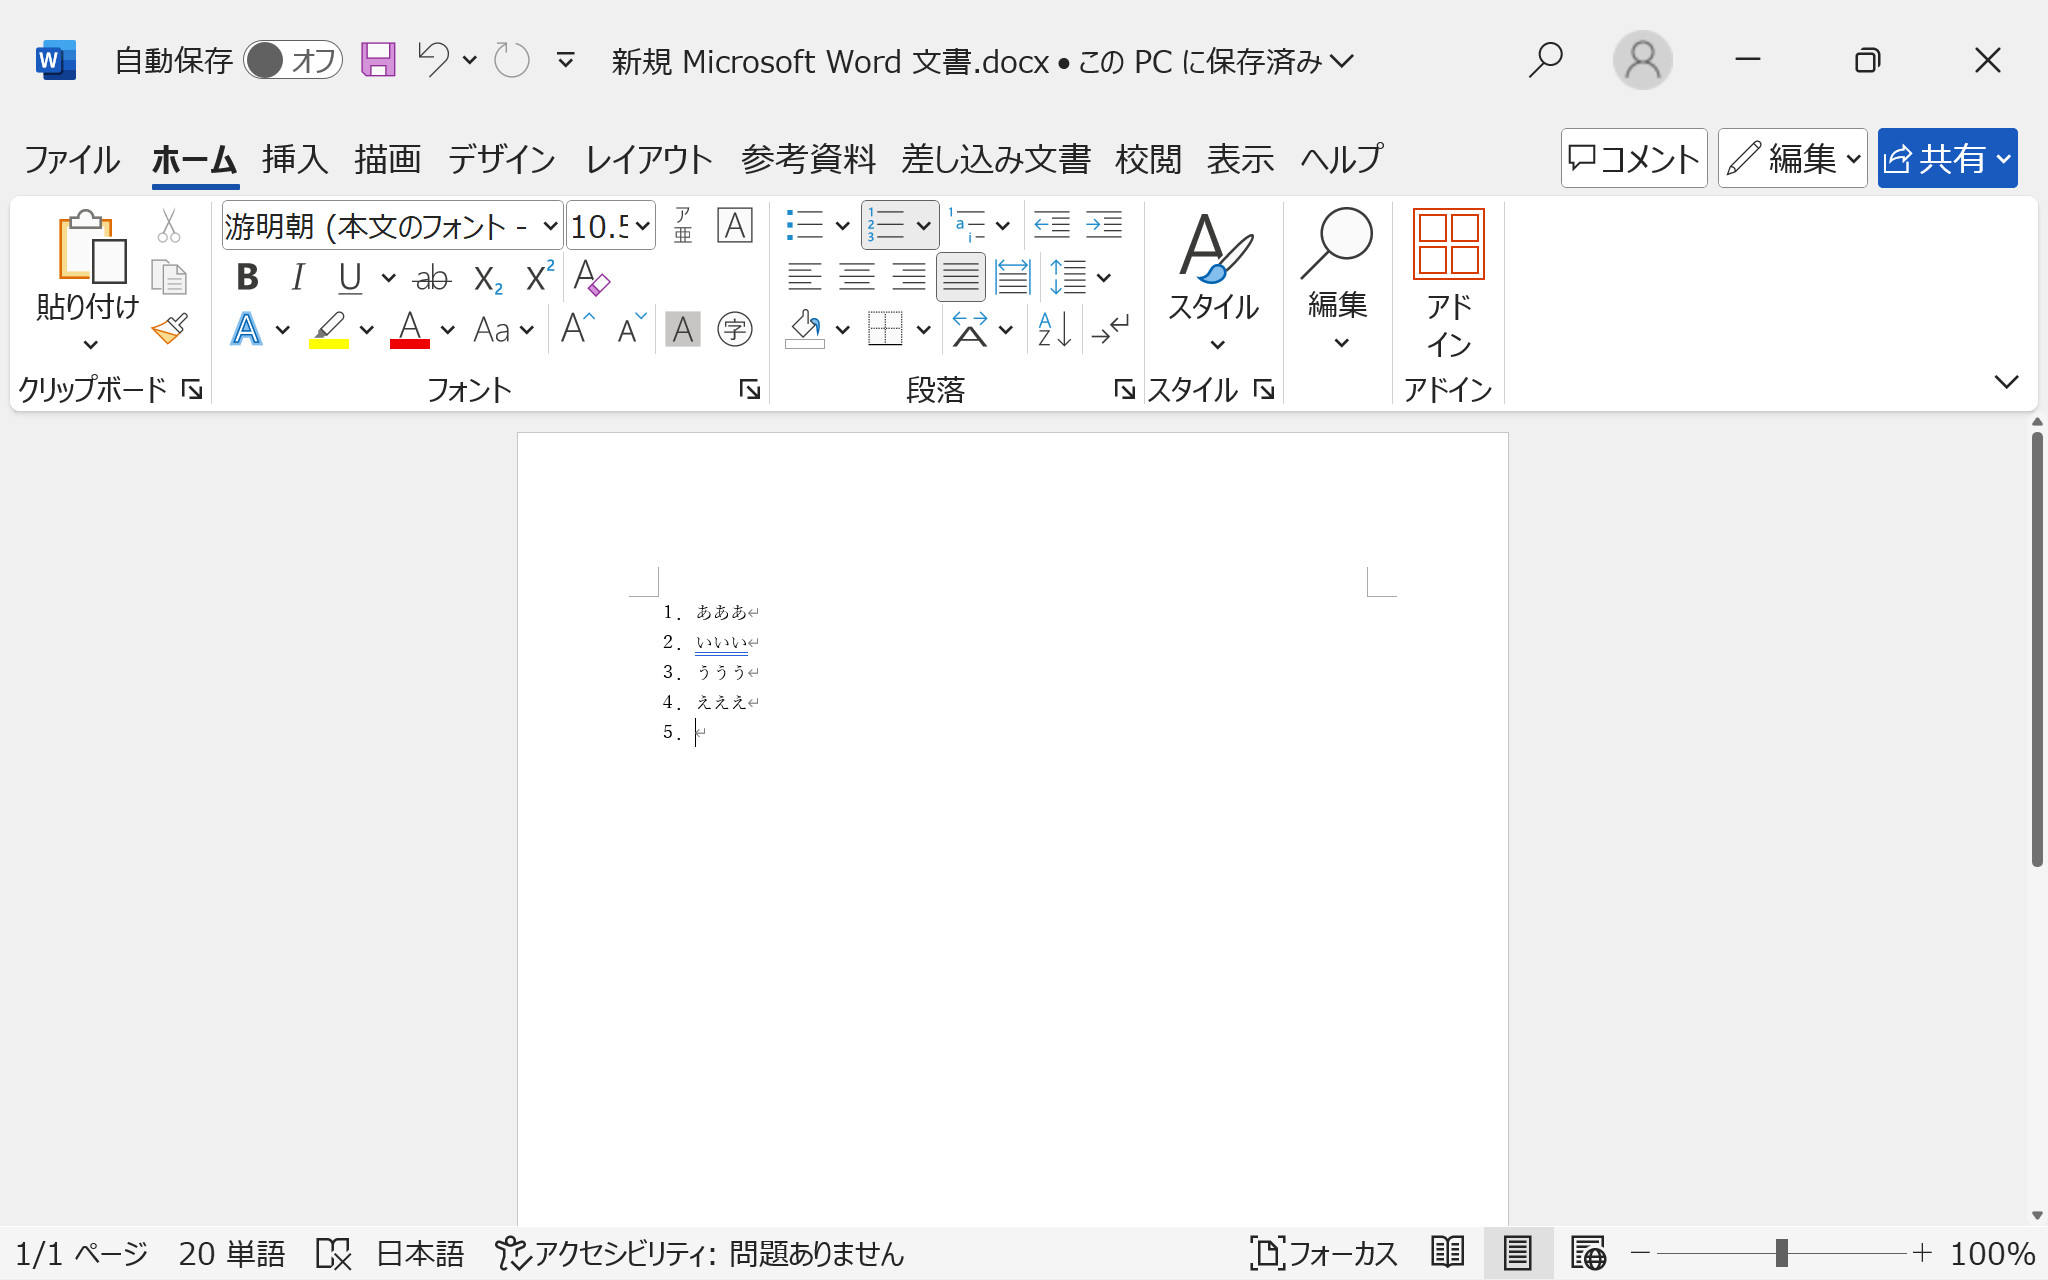
Task: Align text right
Action: click(909, 277)
